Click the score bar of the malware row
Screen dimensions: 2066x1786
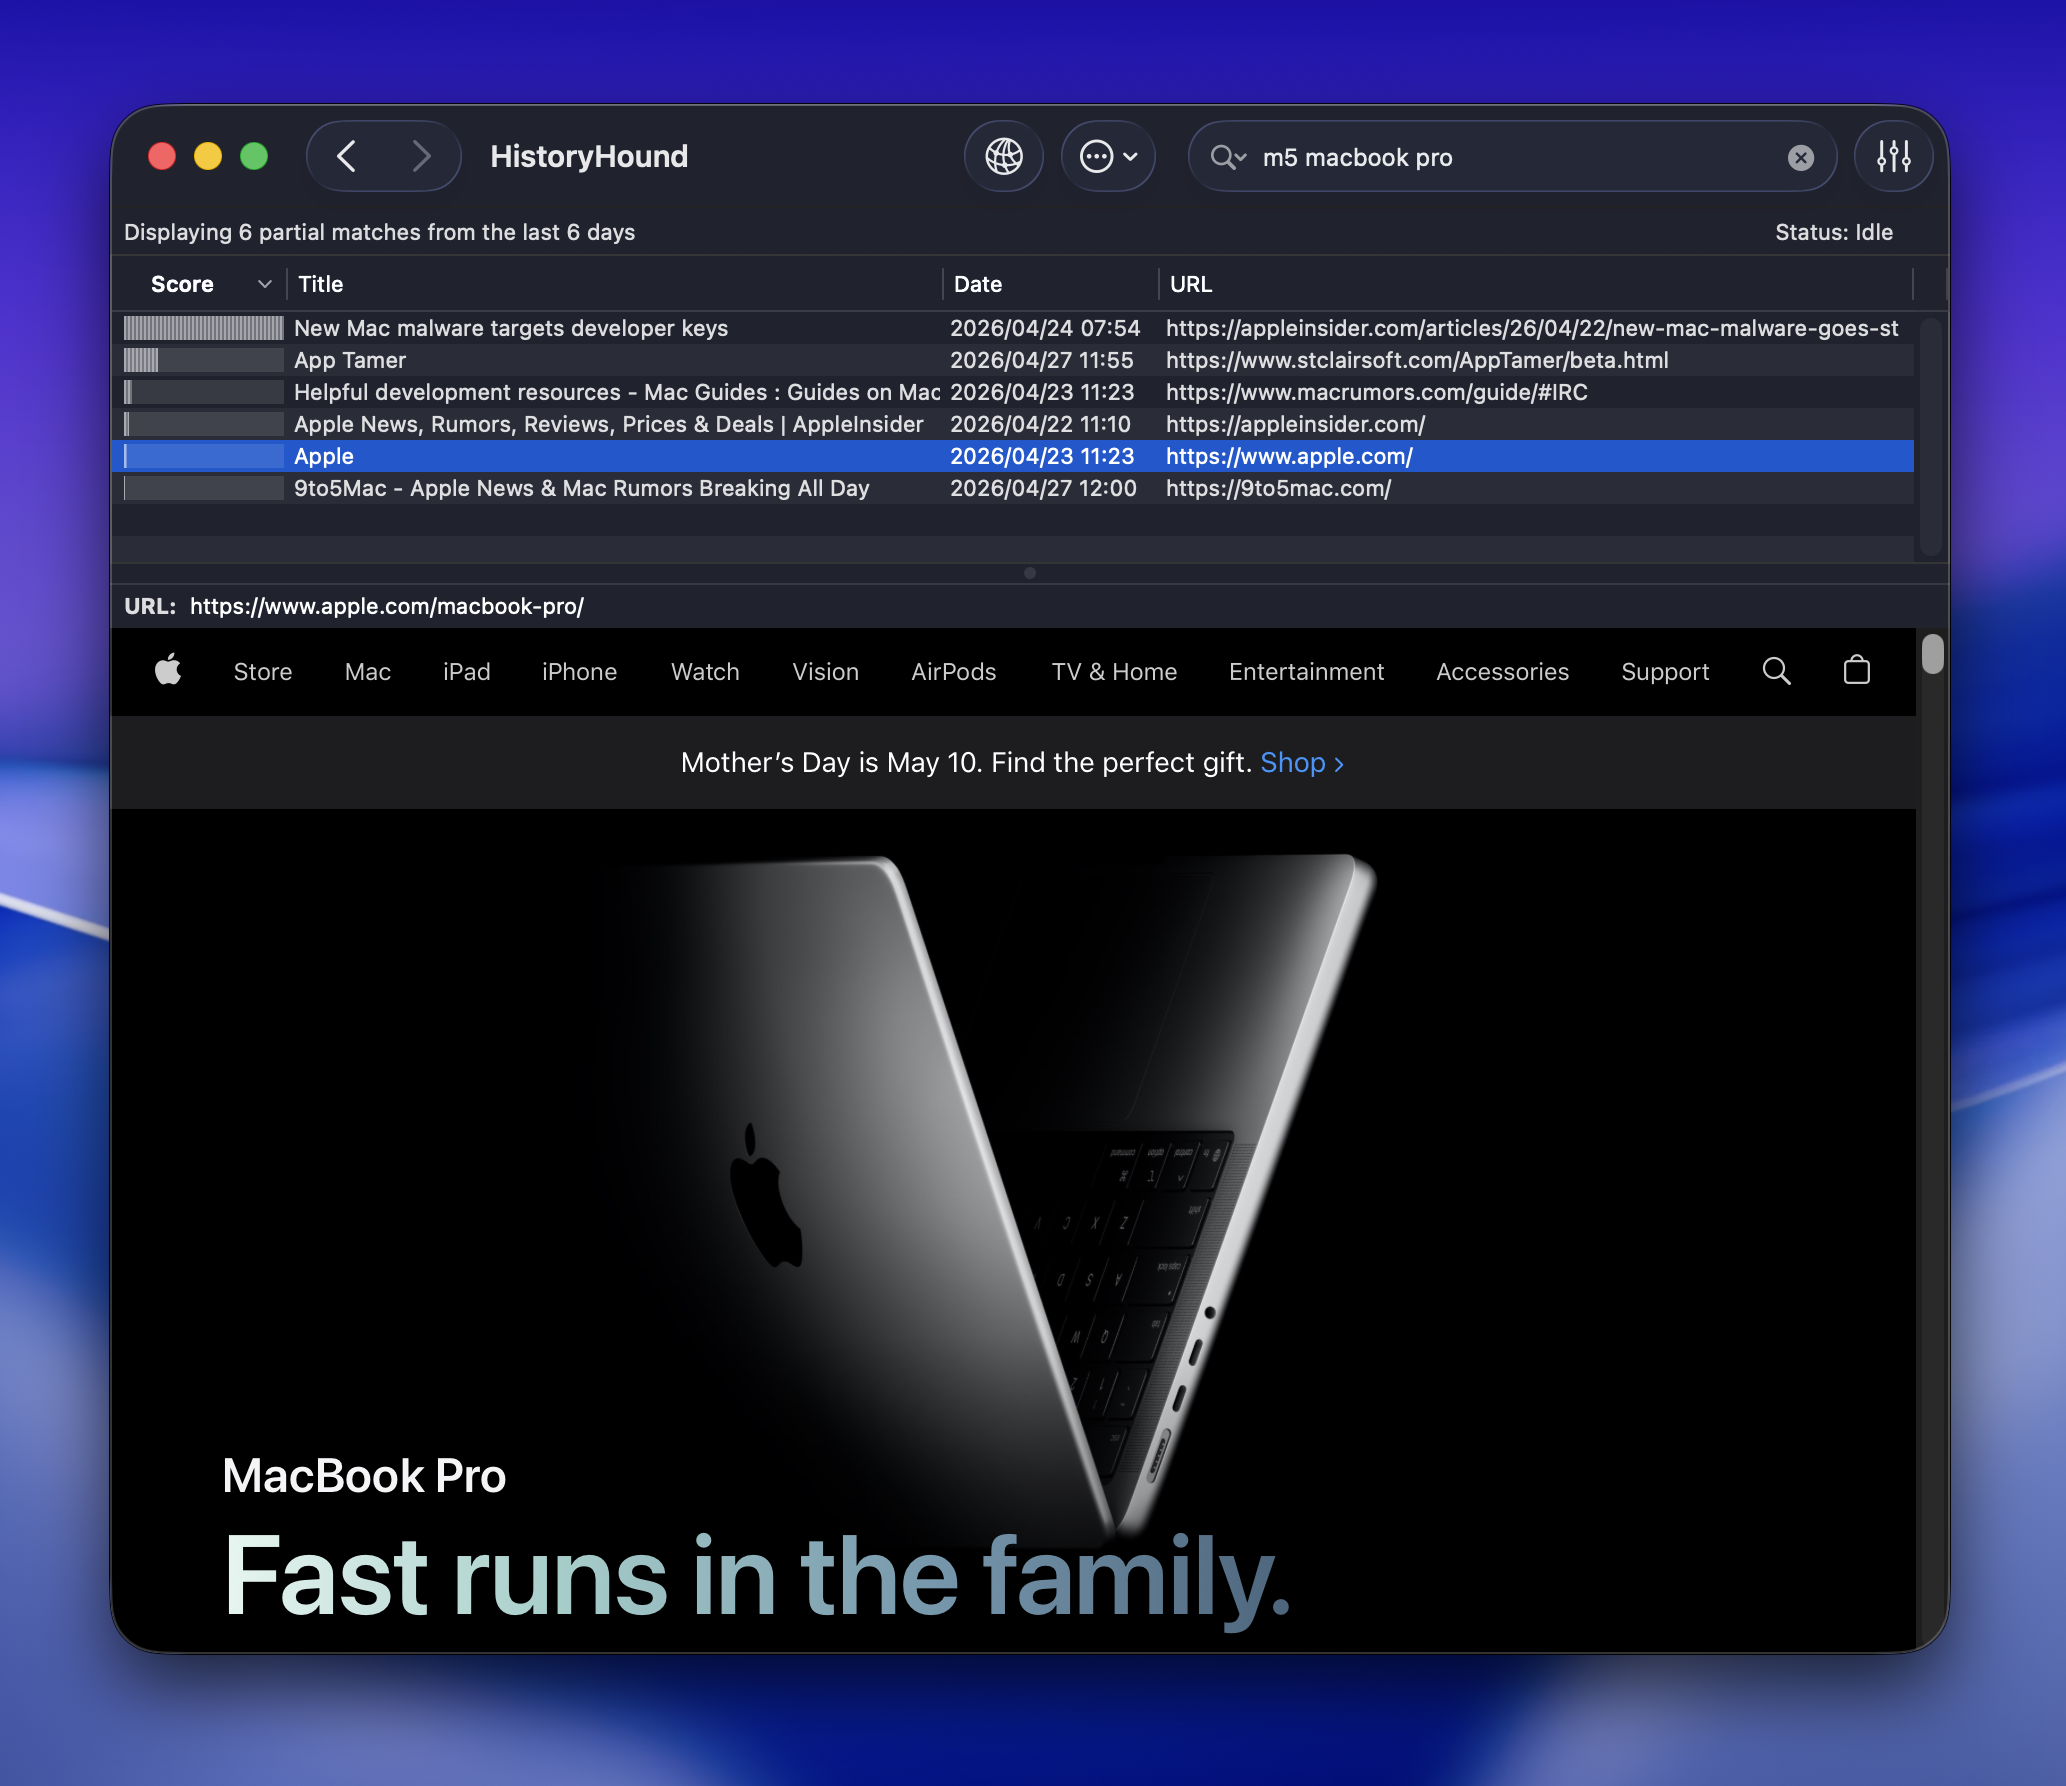point(204,328)
